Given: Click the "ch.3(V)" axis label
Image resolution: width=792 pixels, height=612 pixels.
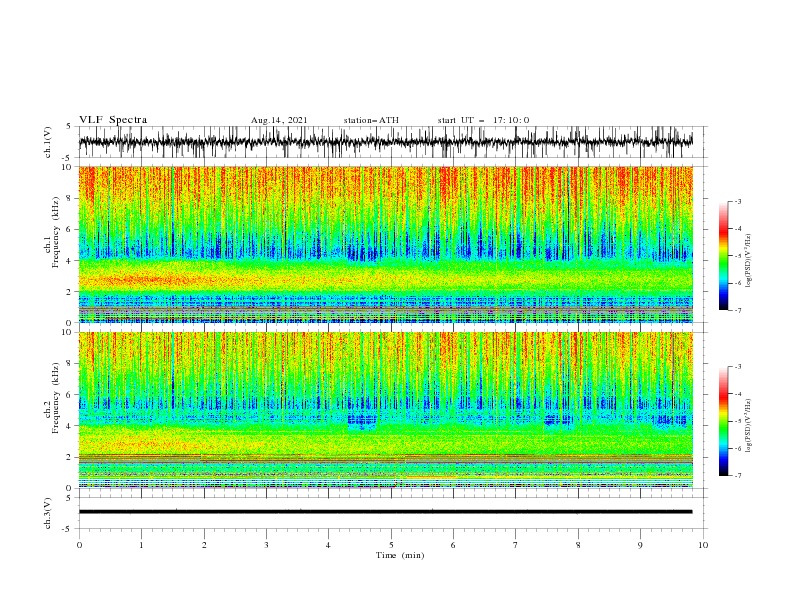Looking at the screenshot, I should point(48,513).
